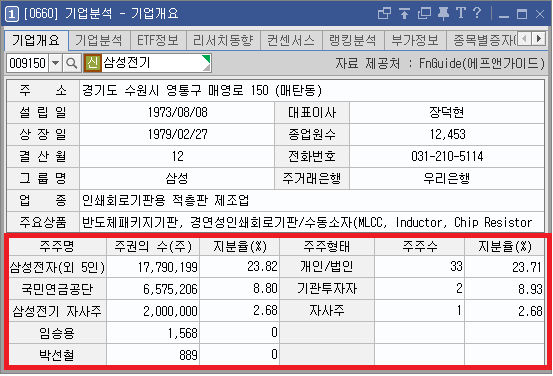Click shareholder name 박선철
This screenshot has width=553, height=376.
[x=57, y=355]
